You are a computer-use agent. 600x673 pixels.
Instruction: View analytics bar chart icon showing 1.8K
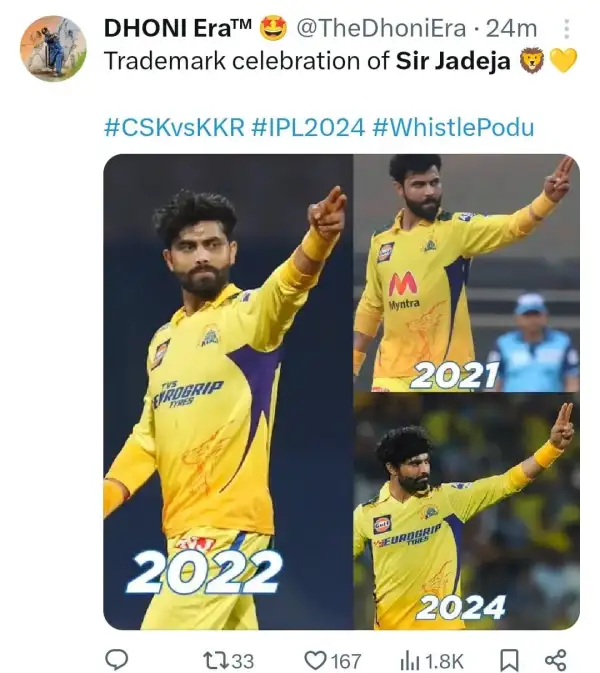tap(408, 661)
